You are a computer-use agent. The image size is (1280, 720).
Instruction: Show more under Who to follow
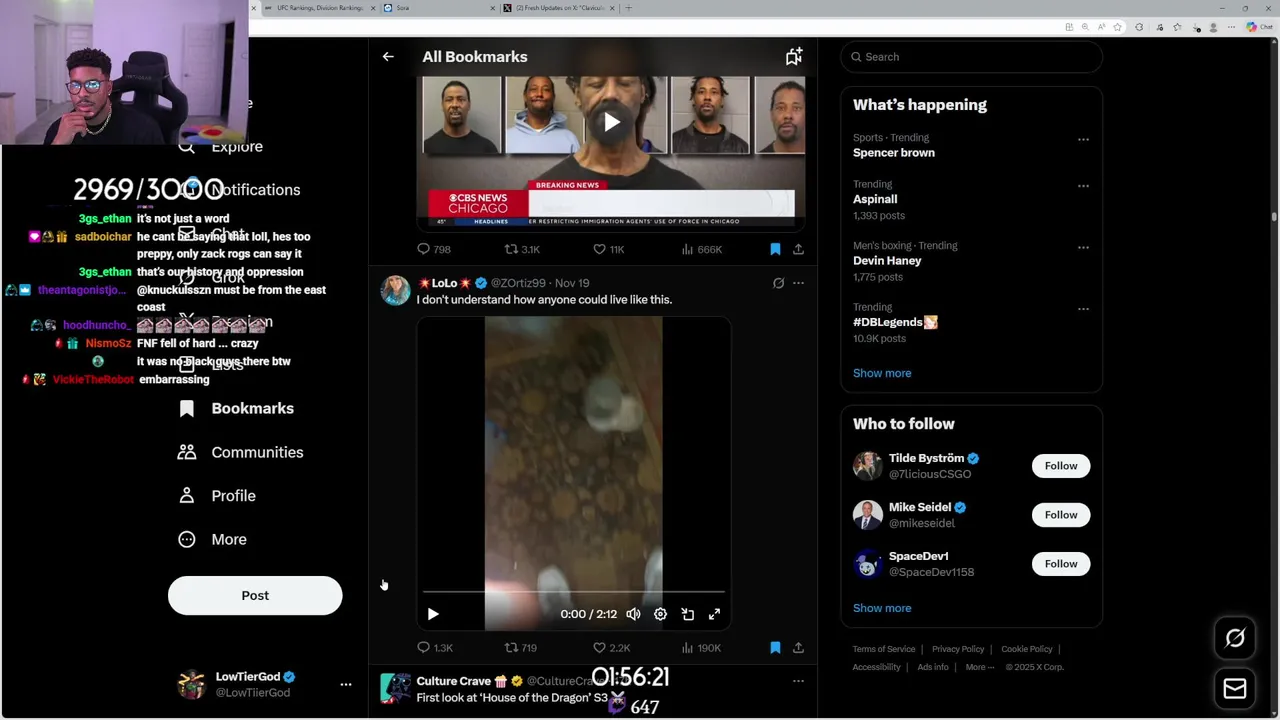point(882,608)
